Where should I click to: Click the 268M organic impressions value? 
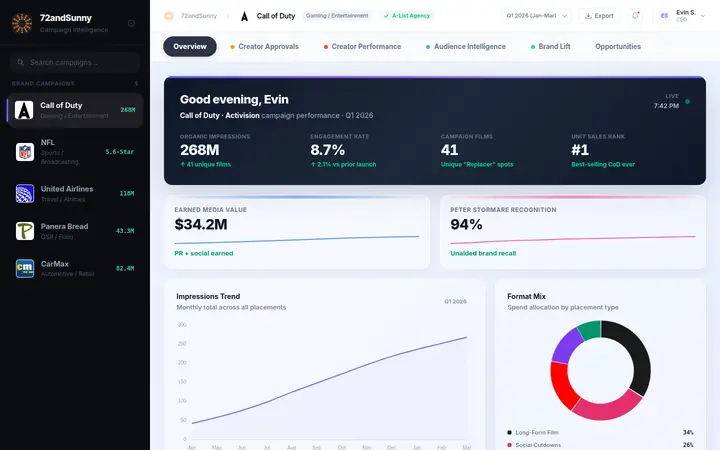pyautogui.click(x=199, y=150)
